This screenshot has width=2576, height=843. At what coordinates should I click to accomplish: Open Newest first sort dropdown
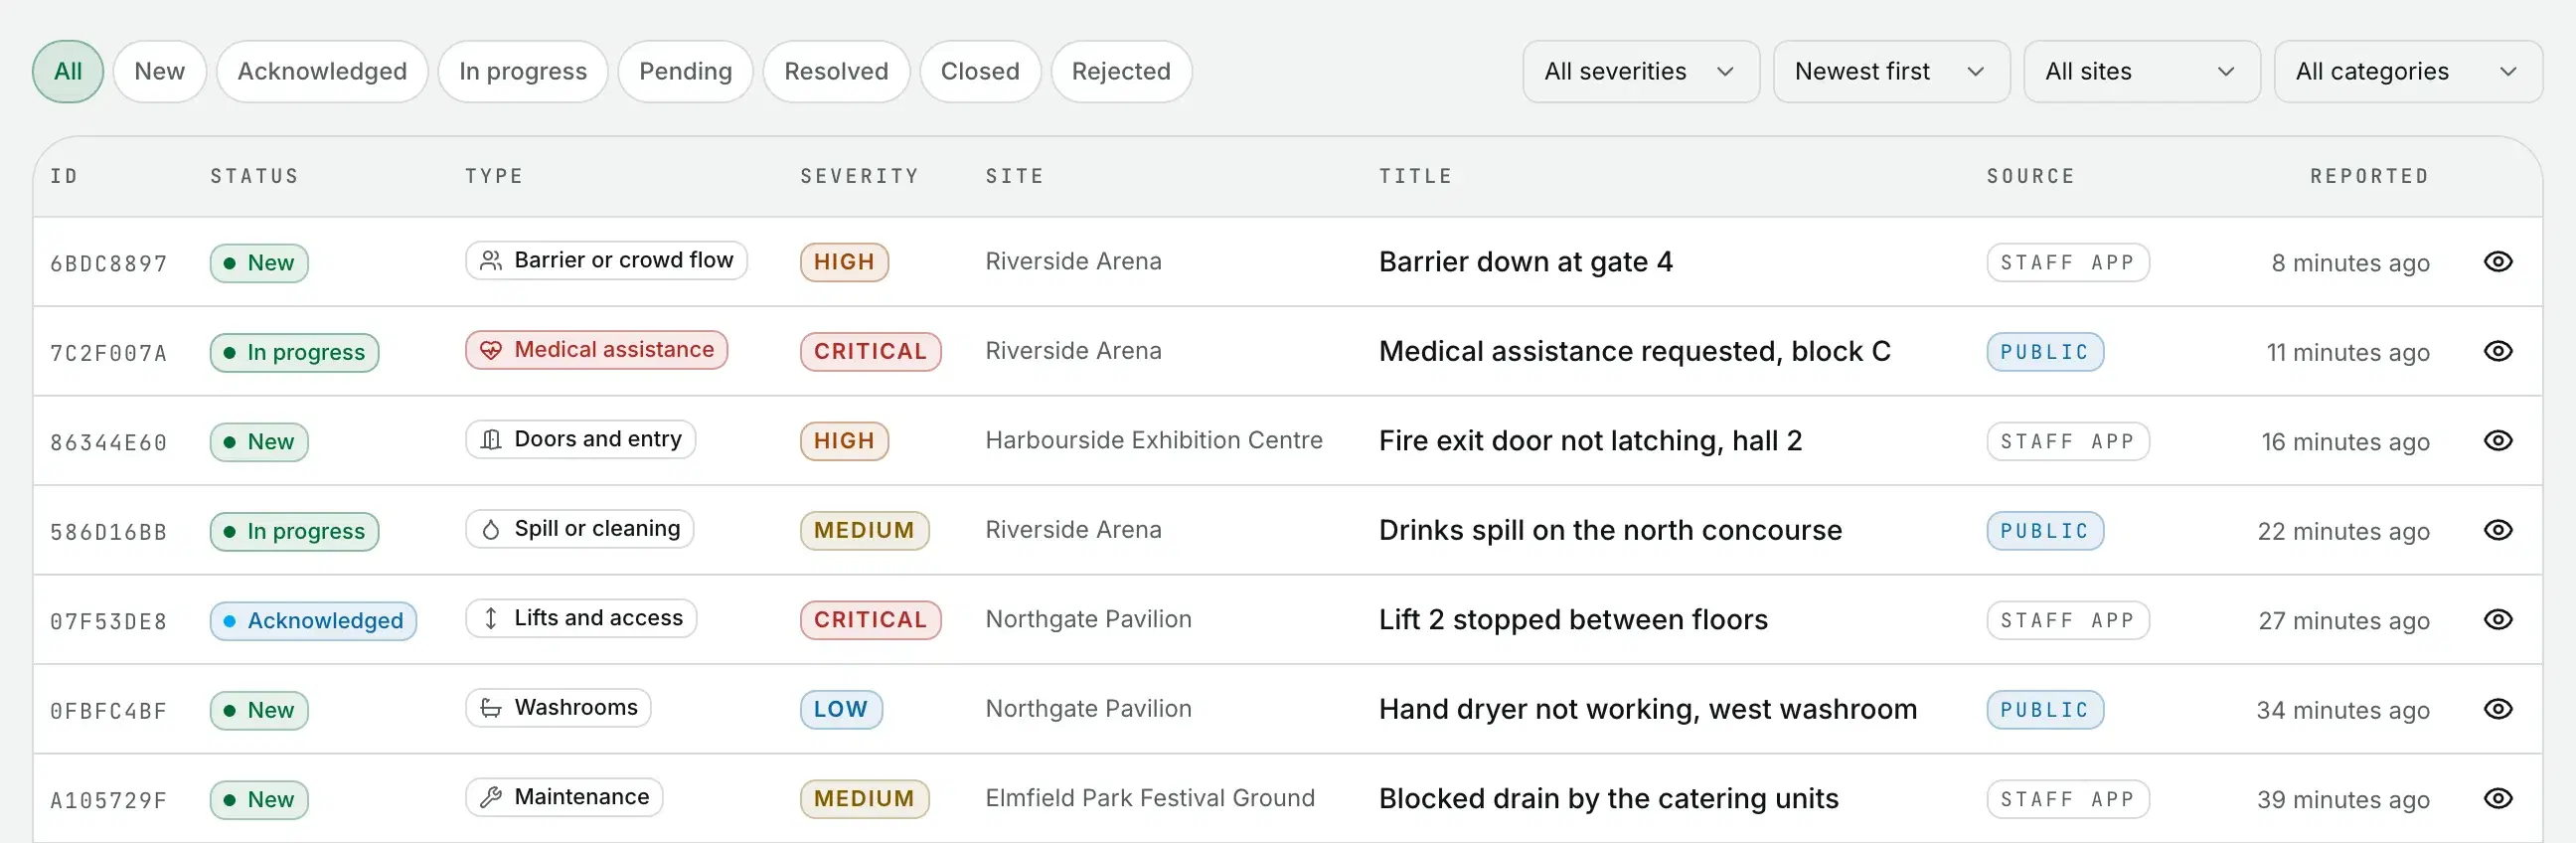[x=1890, y=72]
